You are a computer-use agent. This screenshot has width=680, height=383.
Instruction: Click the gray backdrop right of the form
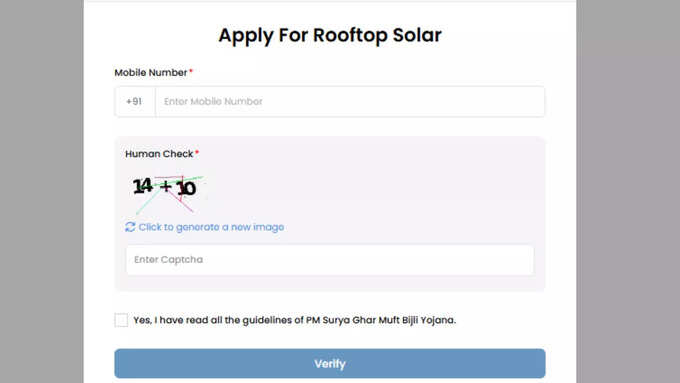click(631, 191)
